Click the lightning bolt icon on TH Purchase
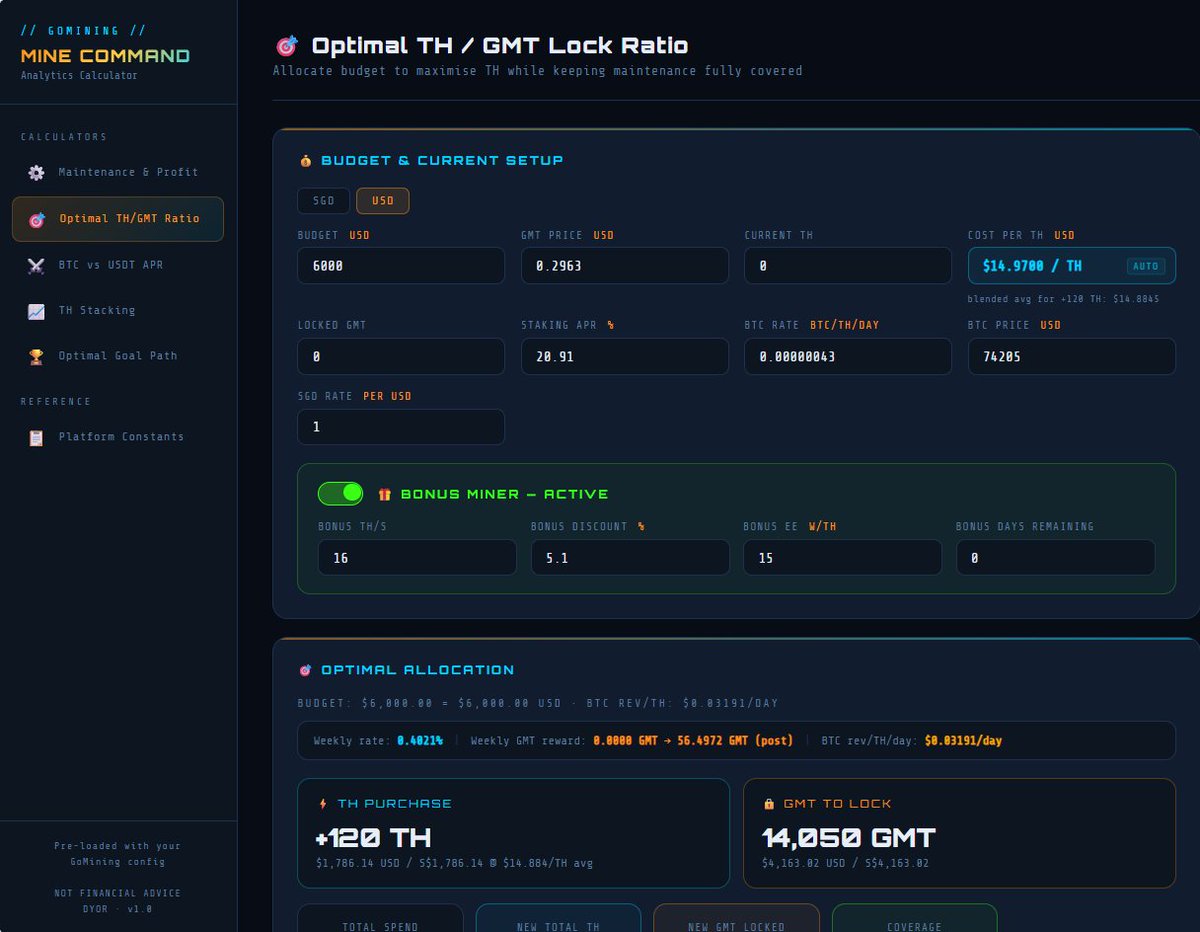This screenshot has height=932, width=1200. click(322, 803)
